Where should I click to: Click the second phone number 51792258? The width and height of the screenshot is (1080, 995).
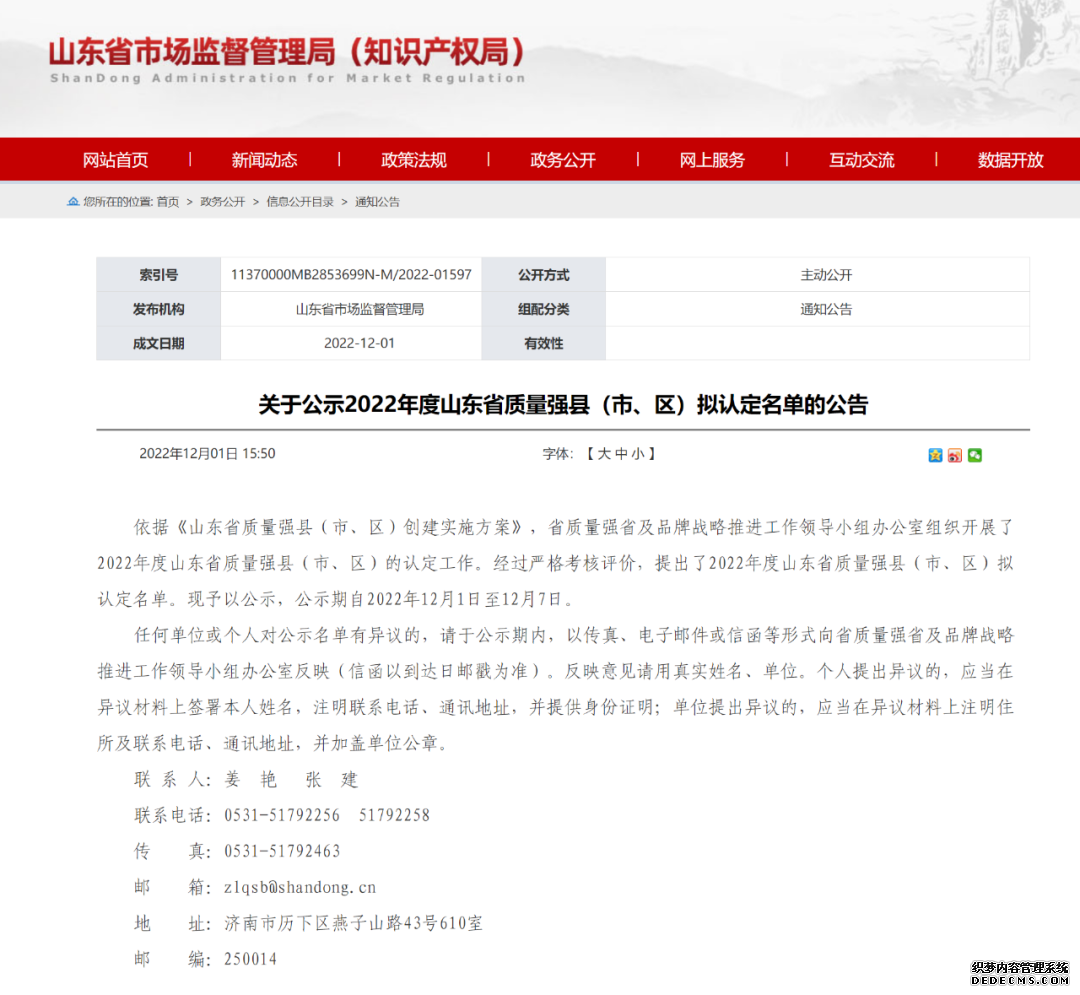click(394, 815)
